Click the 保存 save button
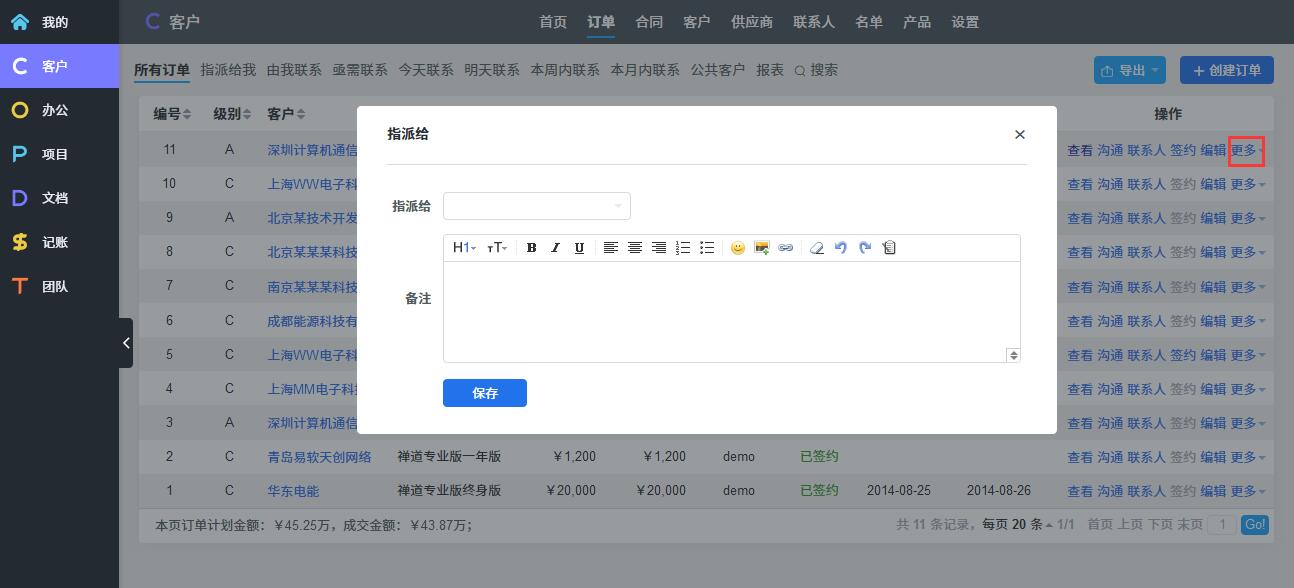The height and width of the screenshot is (588, 1294). tap(485, 393)
